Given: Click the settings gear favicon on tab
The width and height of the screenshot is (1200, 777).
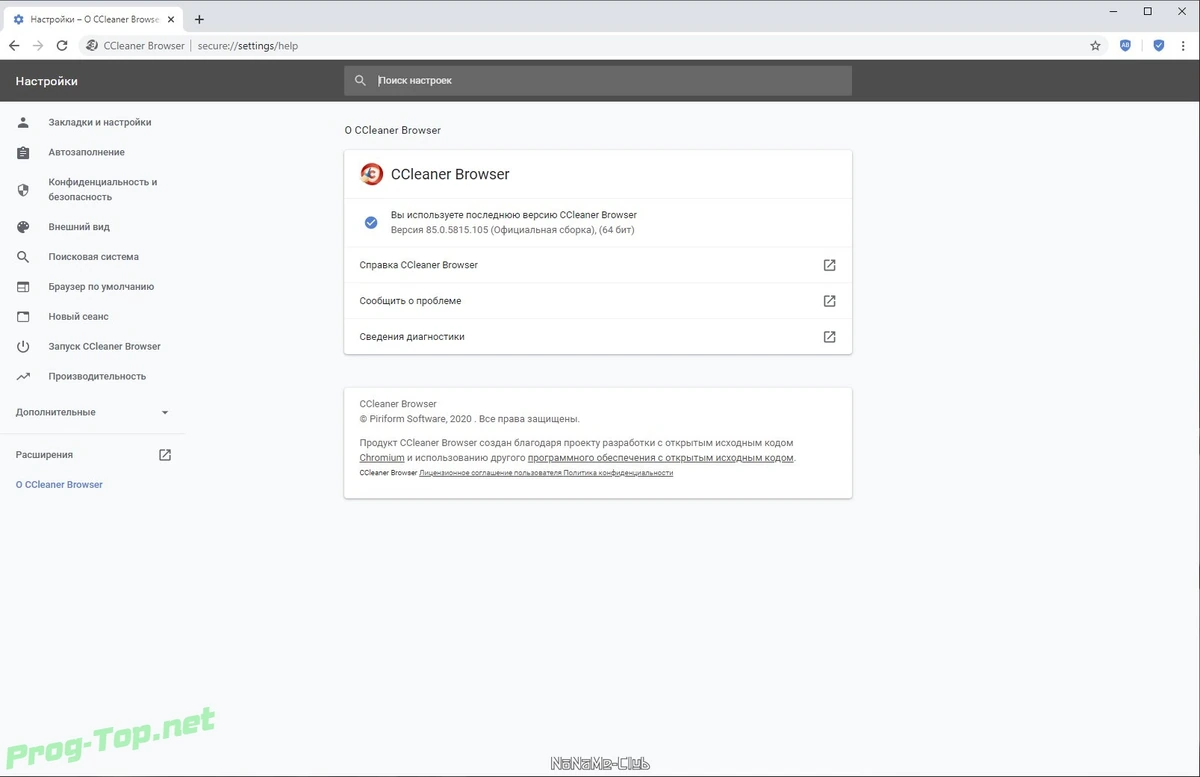Looking at the screenshot, I should click(18, 19).
